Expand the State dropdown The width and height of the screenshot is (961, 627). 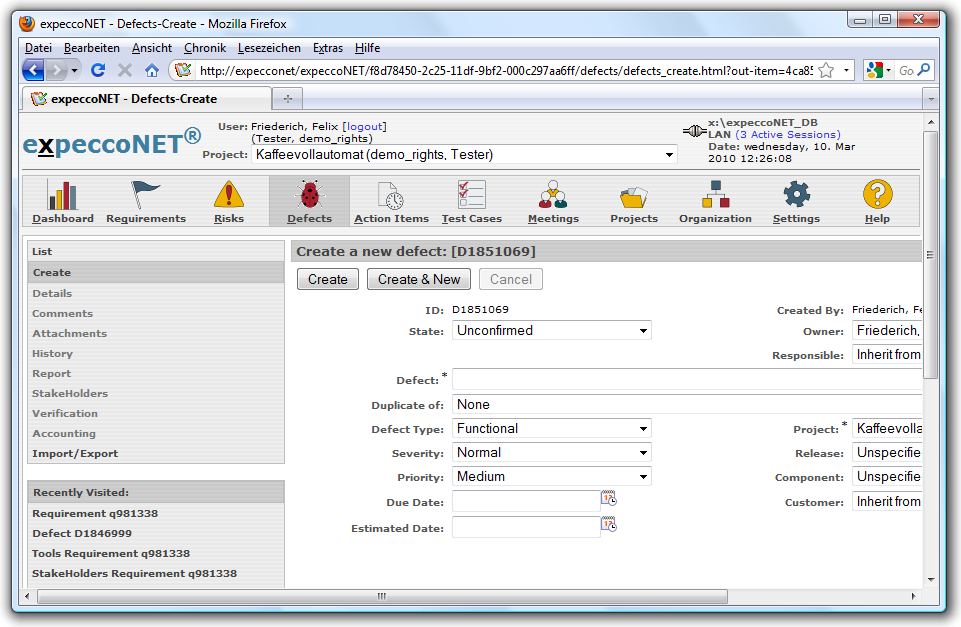pyautogui.click(x=552, y=331)
